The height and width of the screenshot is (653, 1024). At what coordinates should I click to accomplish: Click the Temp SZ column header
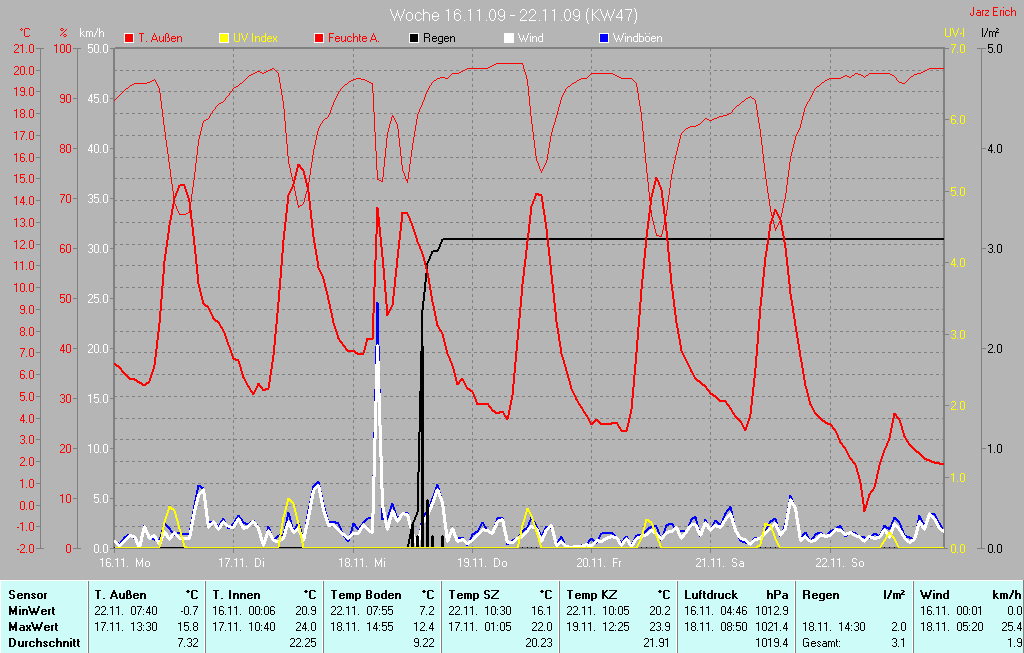click(x=473, y=595)
